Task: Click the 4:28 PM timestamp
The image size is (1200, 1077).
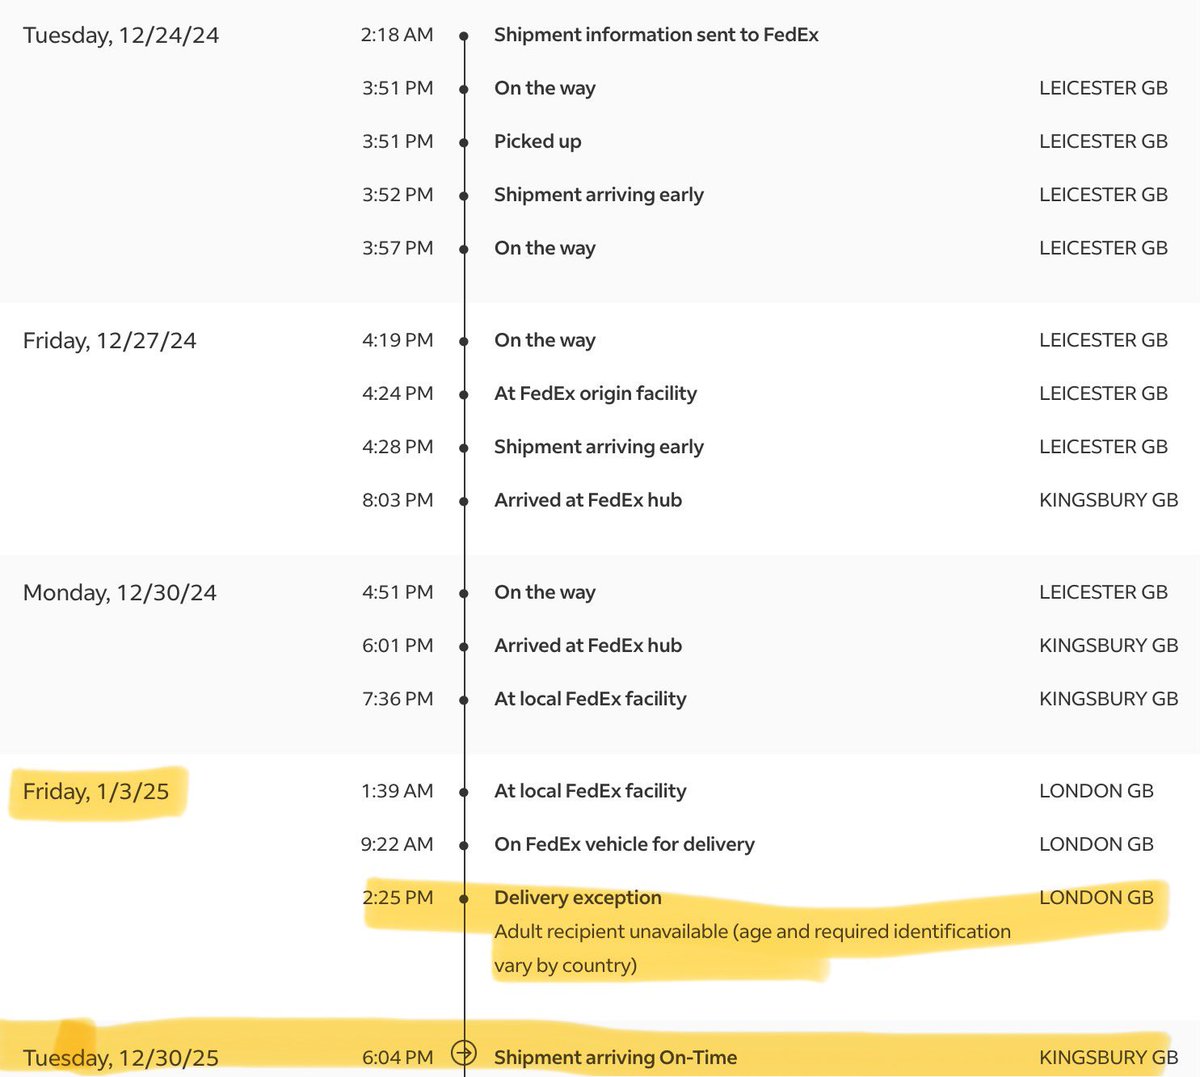Action: point(398,446)
